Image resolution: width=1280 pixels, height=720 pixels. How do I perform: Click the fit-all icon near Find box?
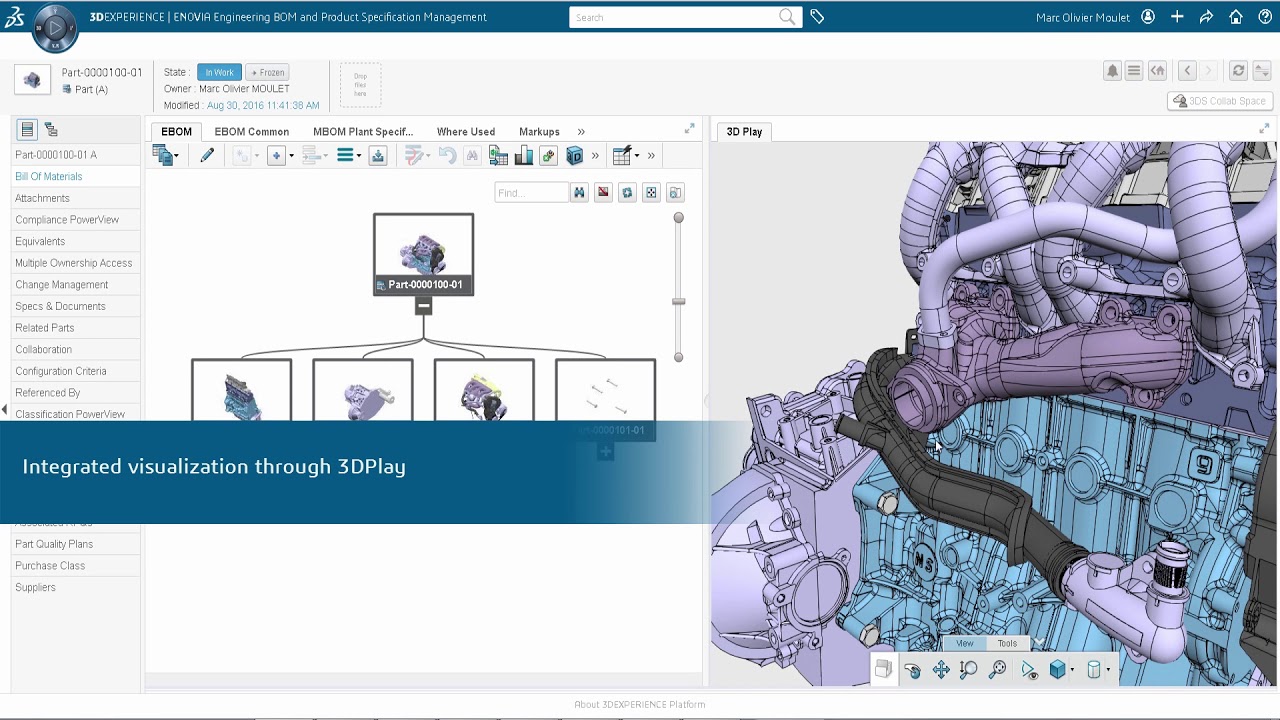651,193
